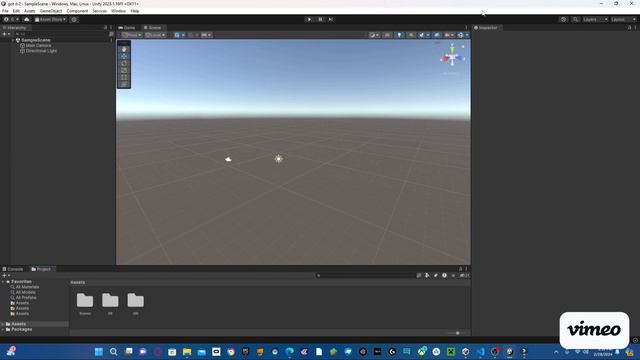Viewport: 640px width, 360px height.
Task: Open the Component menu
Action: [77, 11]
